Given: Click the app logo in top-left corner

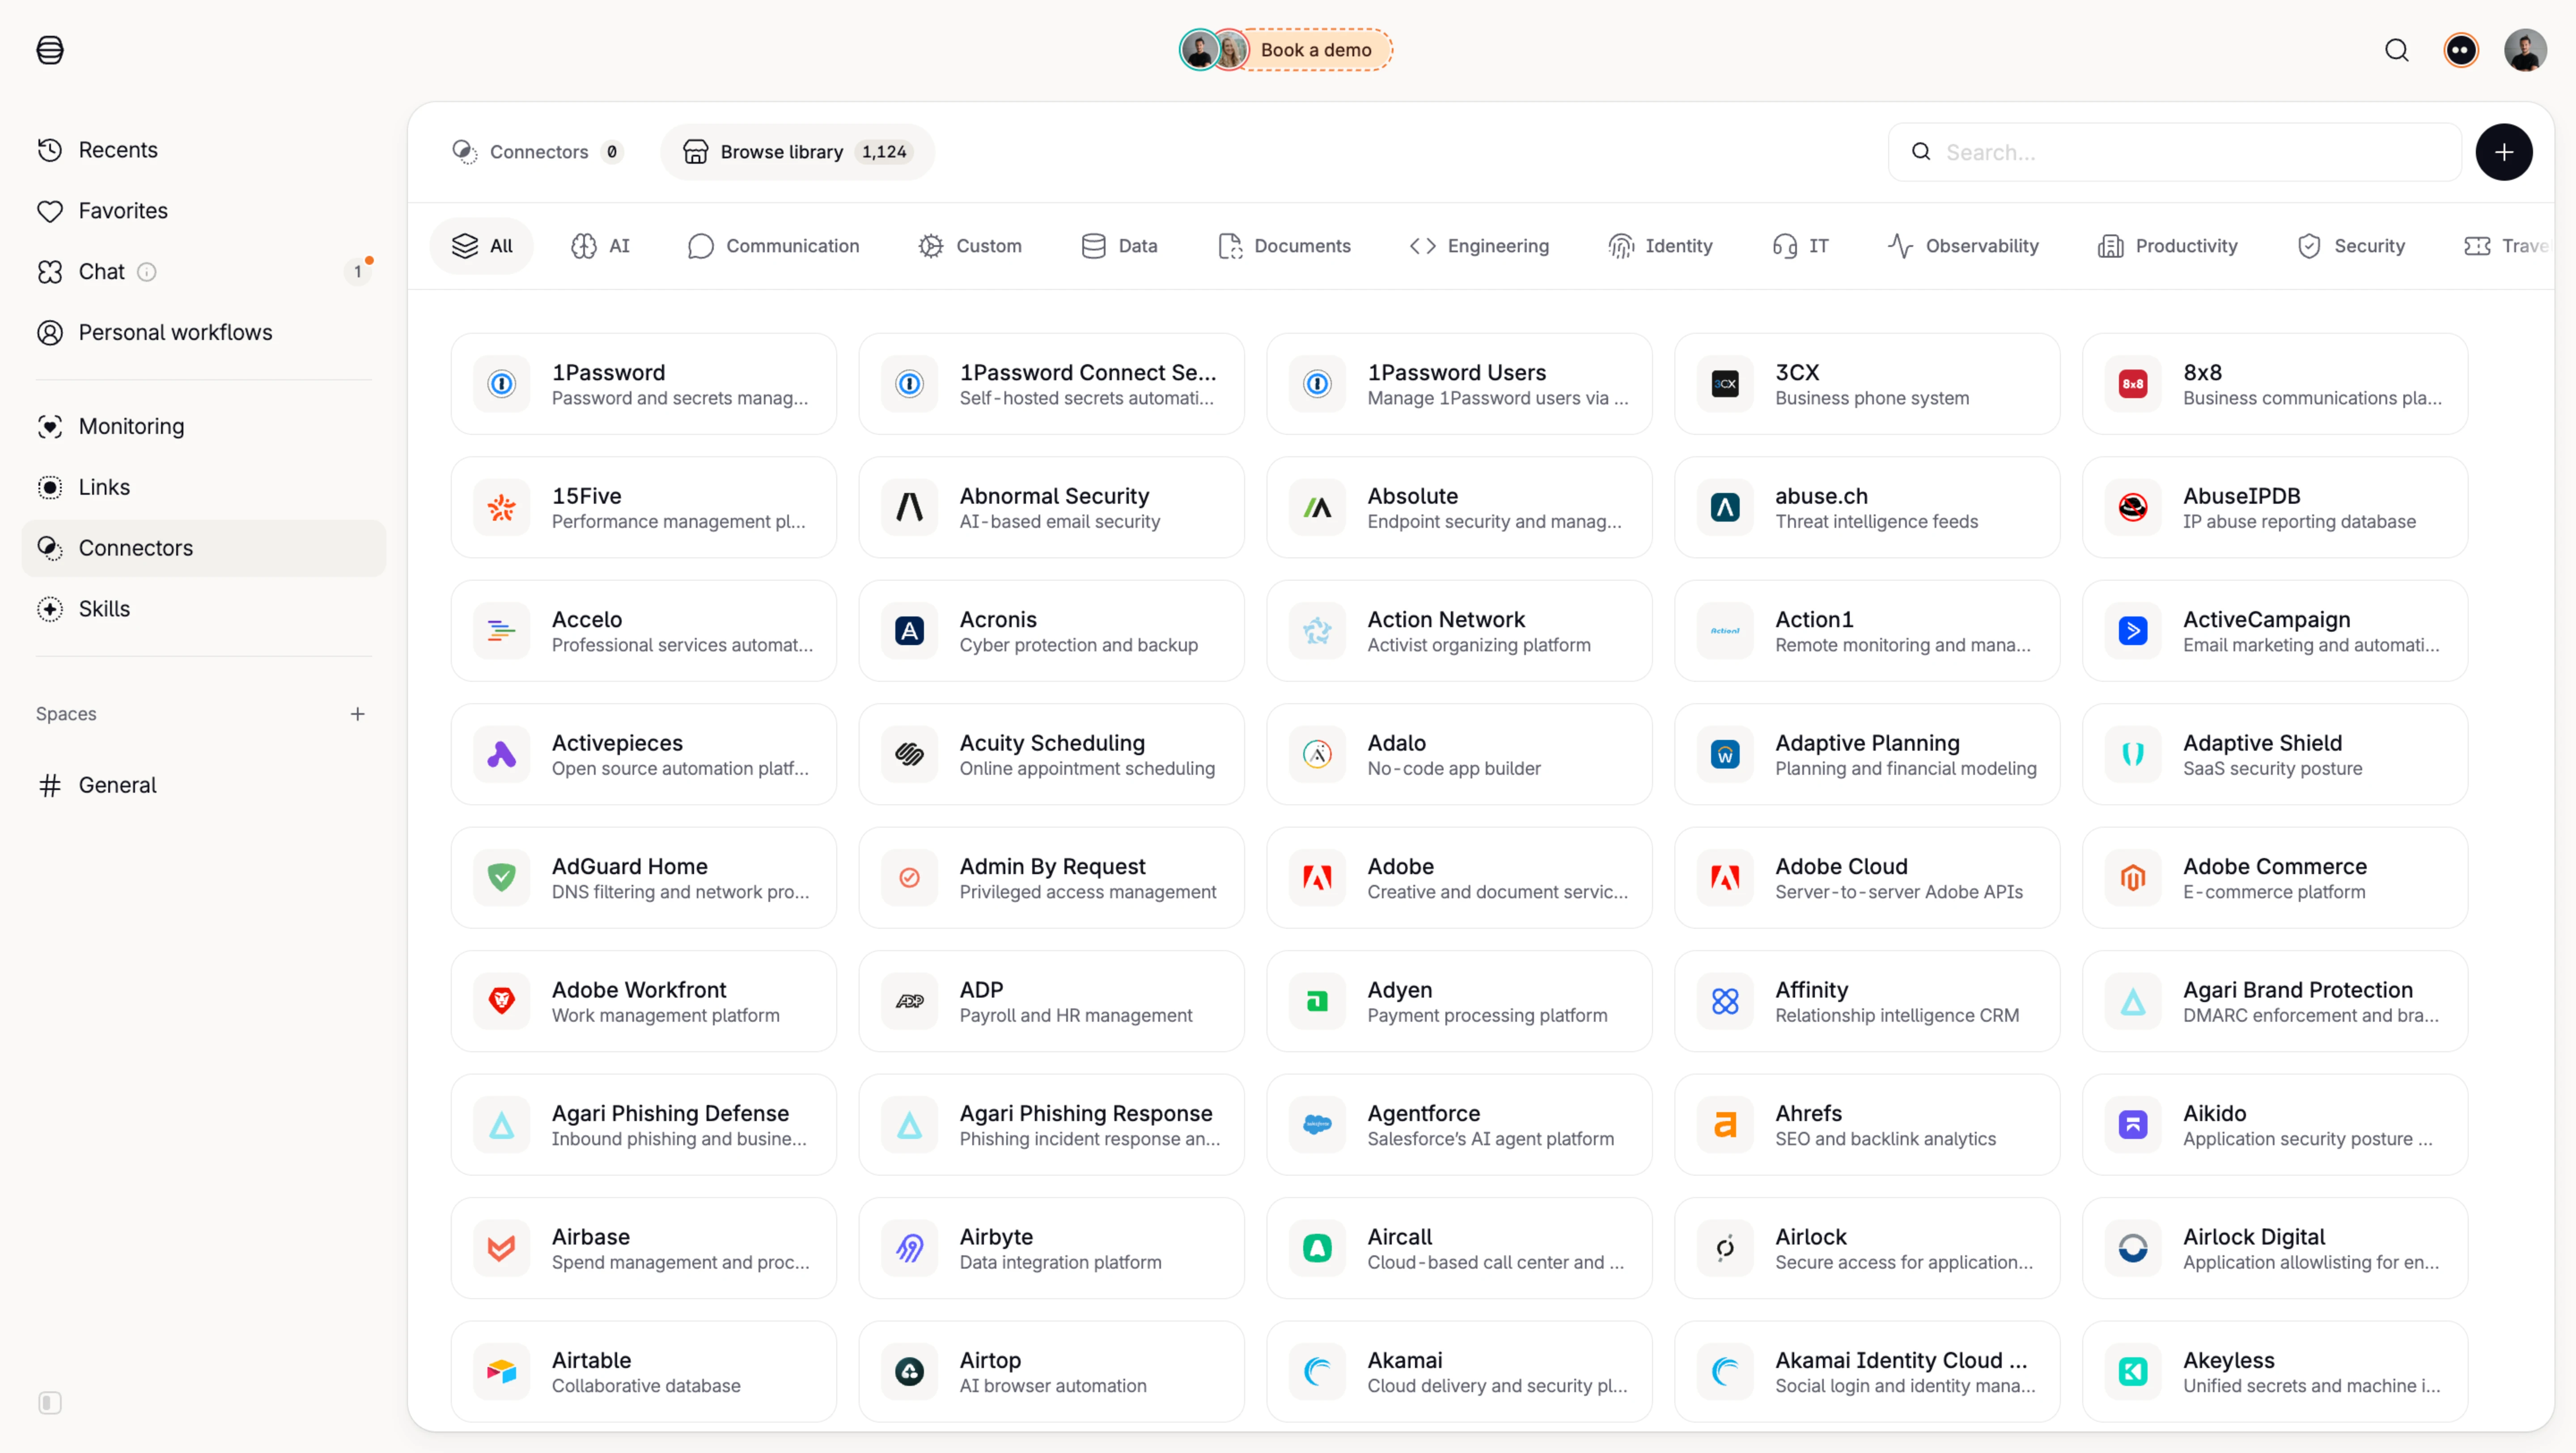Looking at the screenshot, I should (x=50, y=50).
